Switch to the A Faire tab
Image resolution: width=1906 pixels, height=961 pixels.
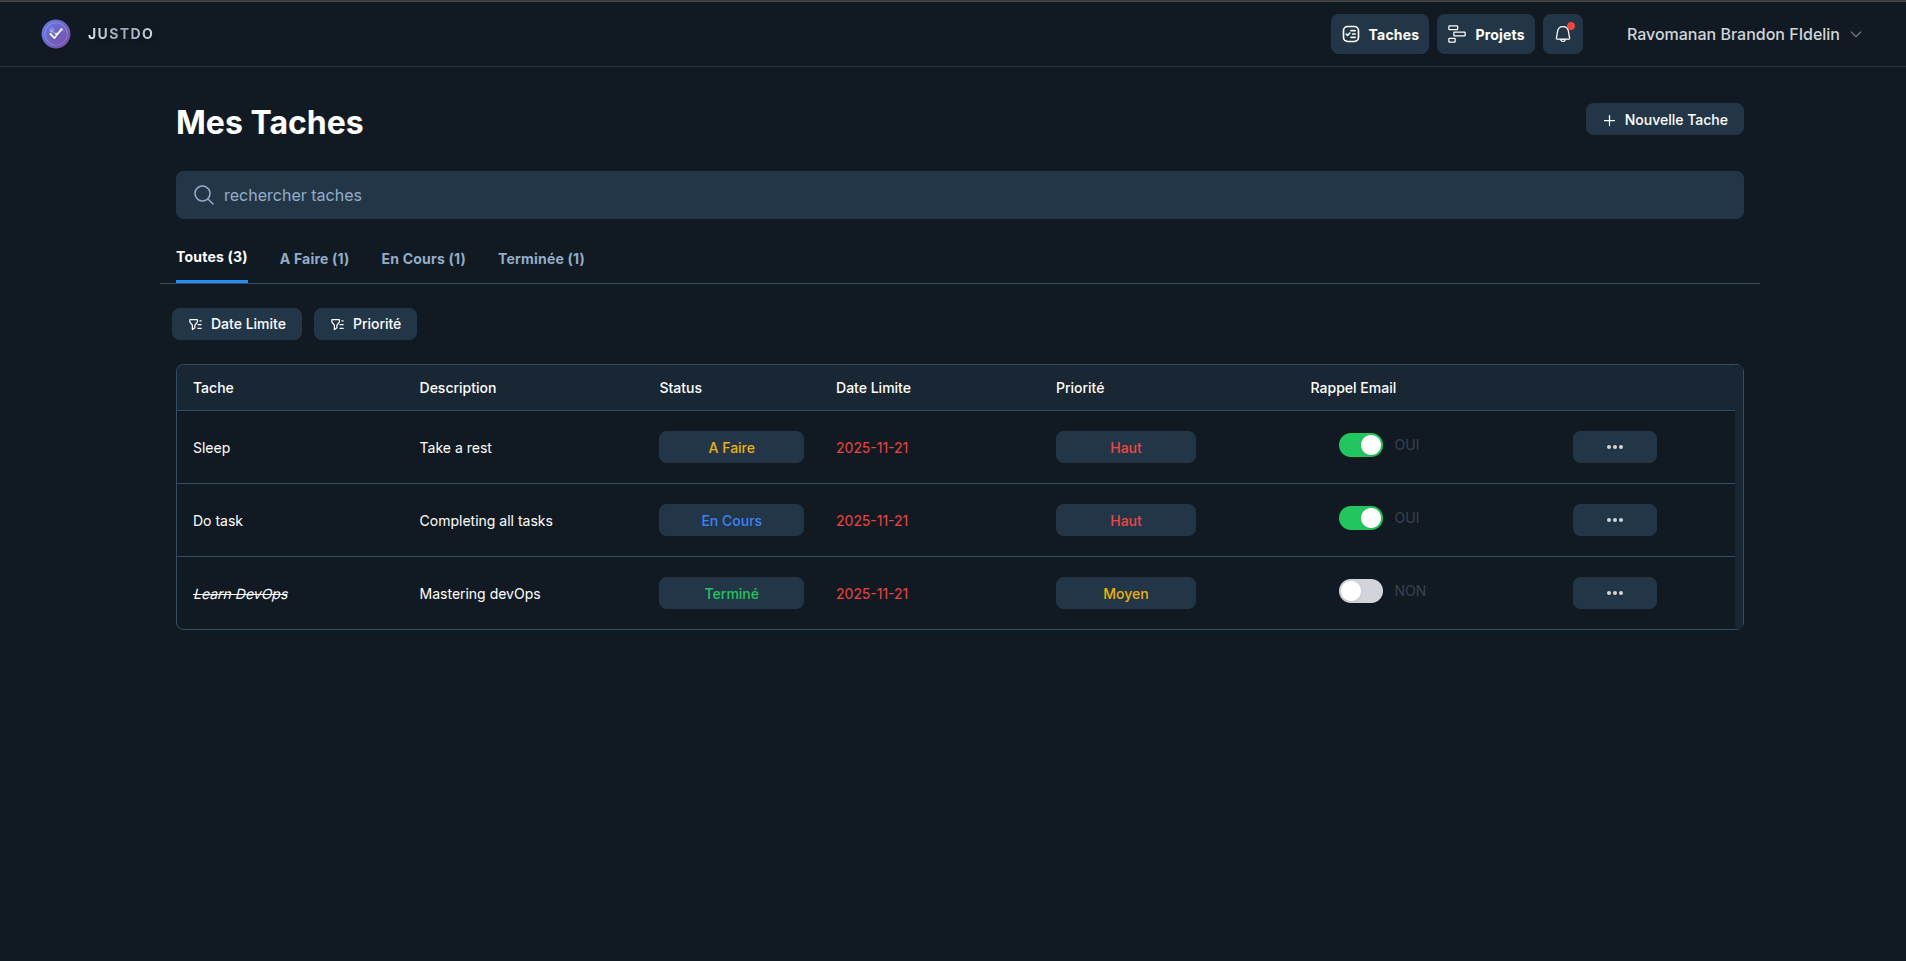point(314,259)
